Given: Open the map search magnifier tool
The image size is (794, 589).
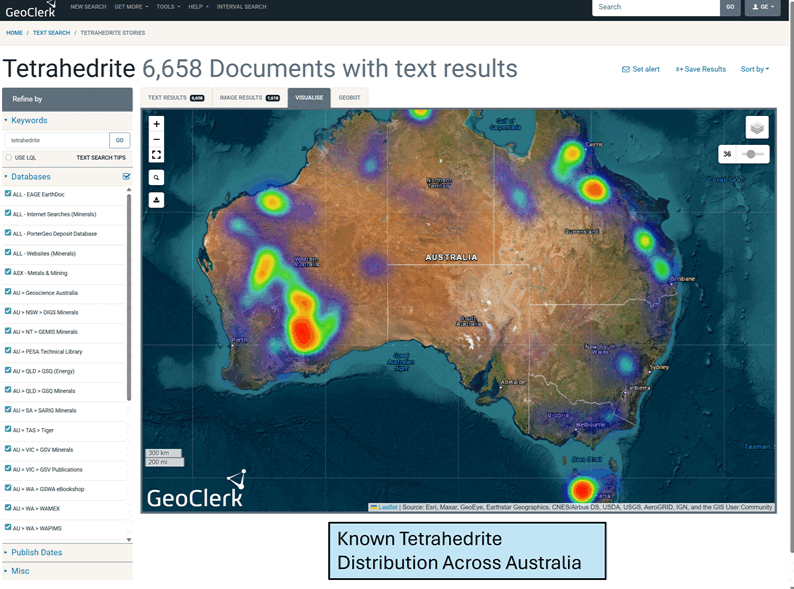Looking at the screenshot, I should [157, 177].
